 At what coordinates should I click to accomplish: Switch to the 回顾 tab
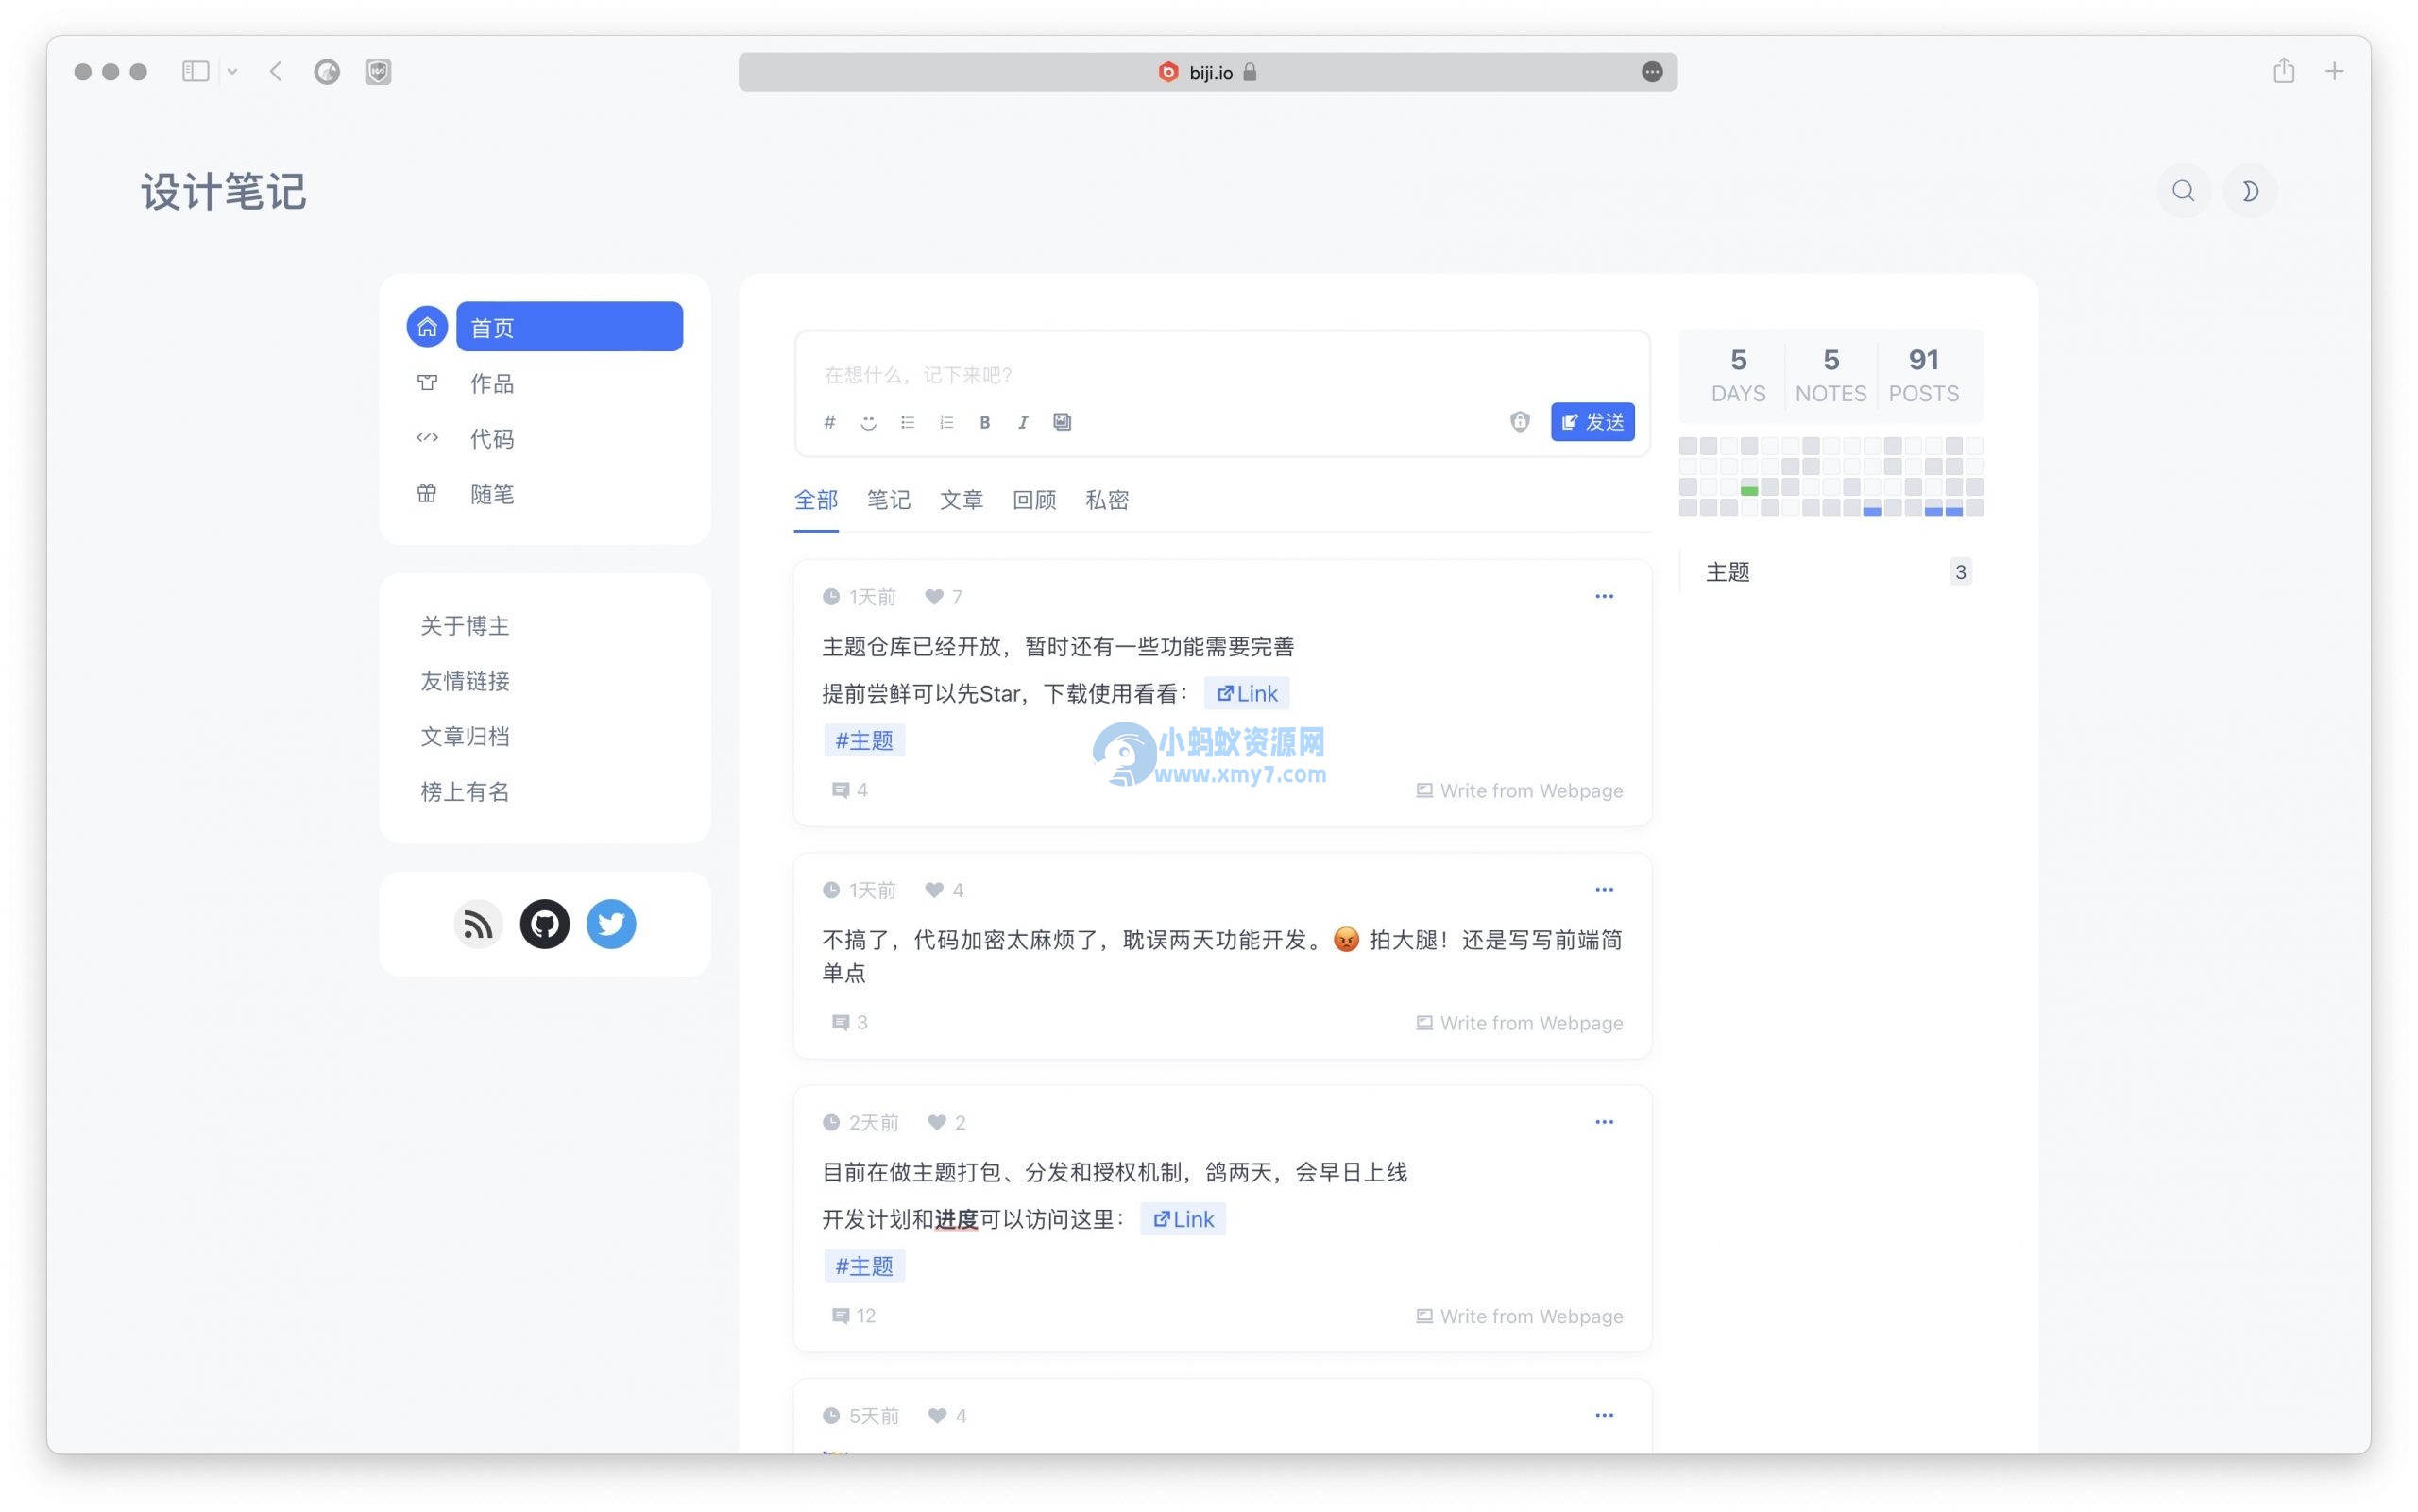point(1034,500)
